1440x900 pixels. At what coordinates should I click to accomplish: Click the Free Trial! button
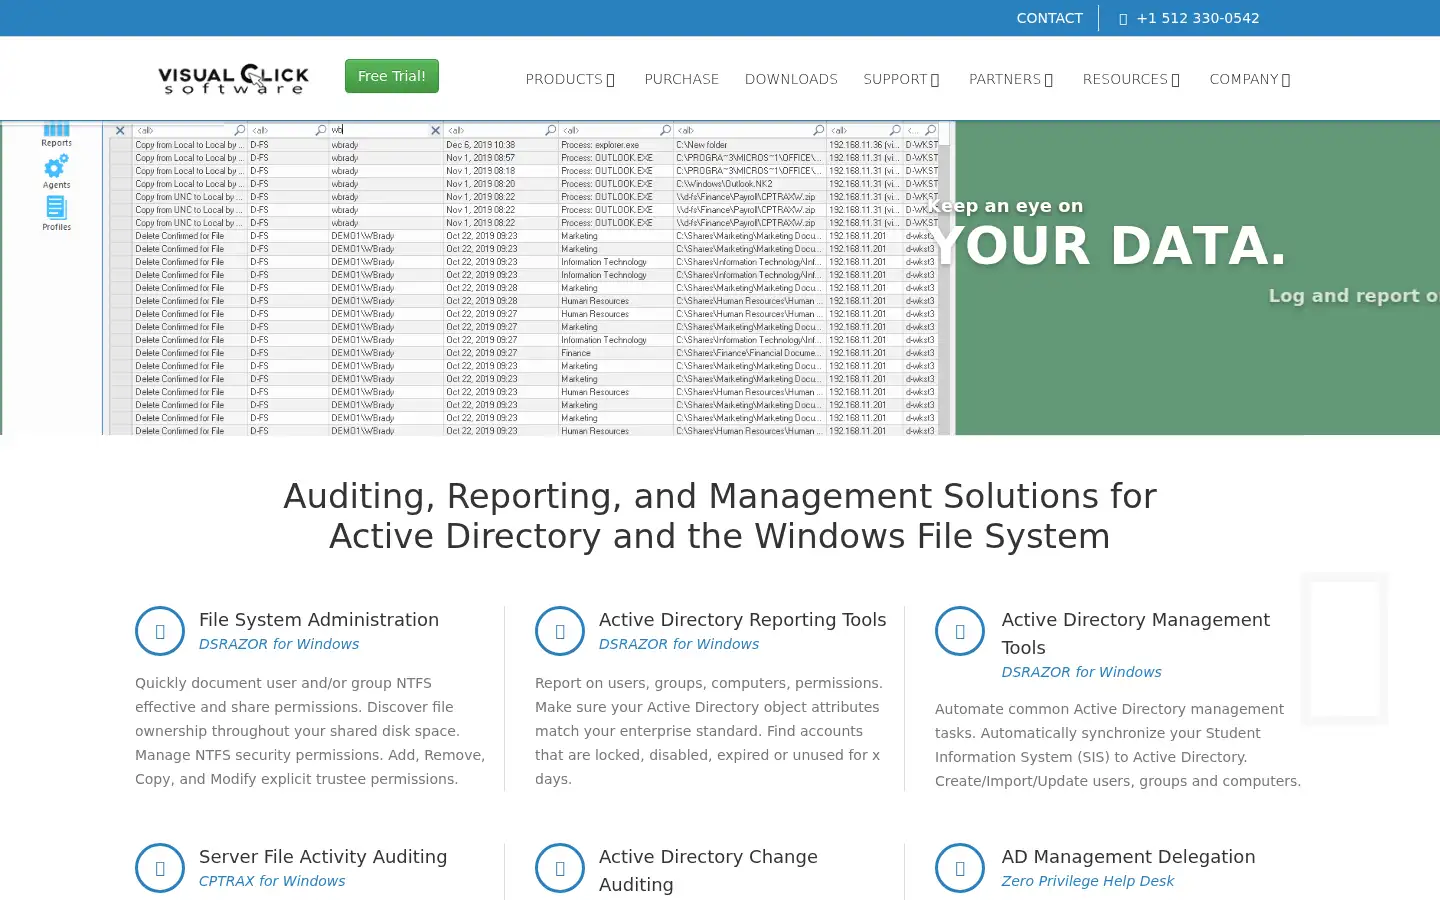[392, 76]
